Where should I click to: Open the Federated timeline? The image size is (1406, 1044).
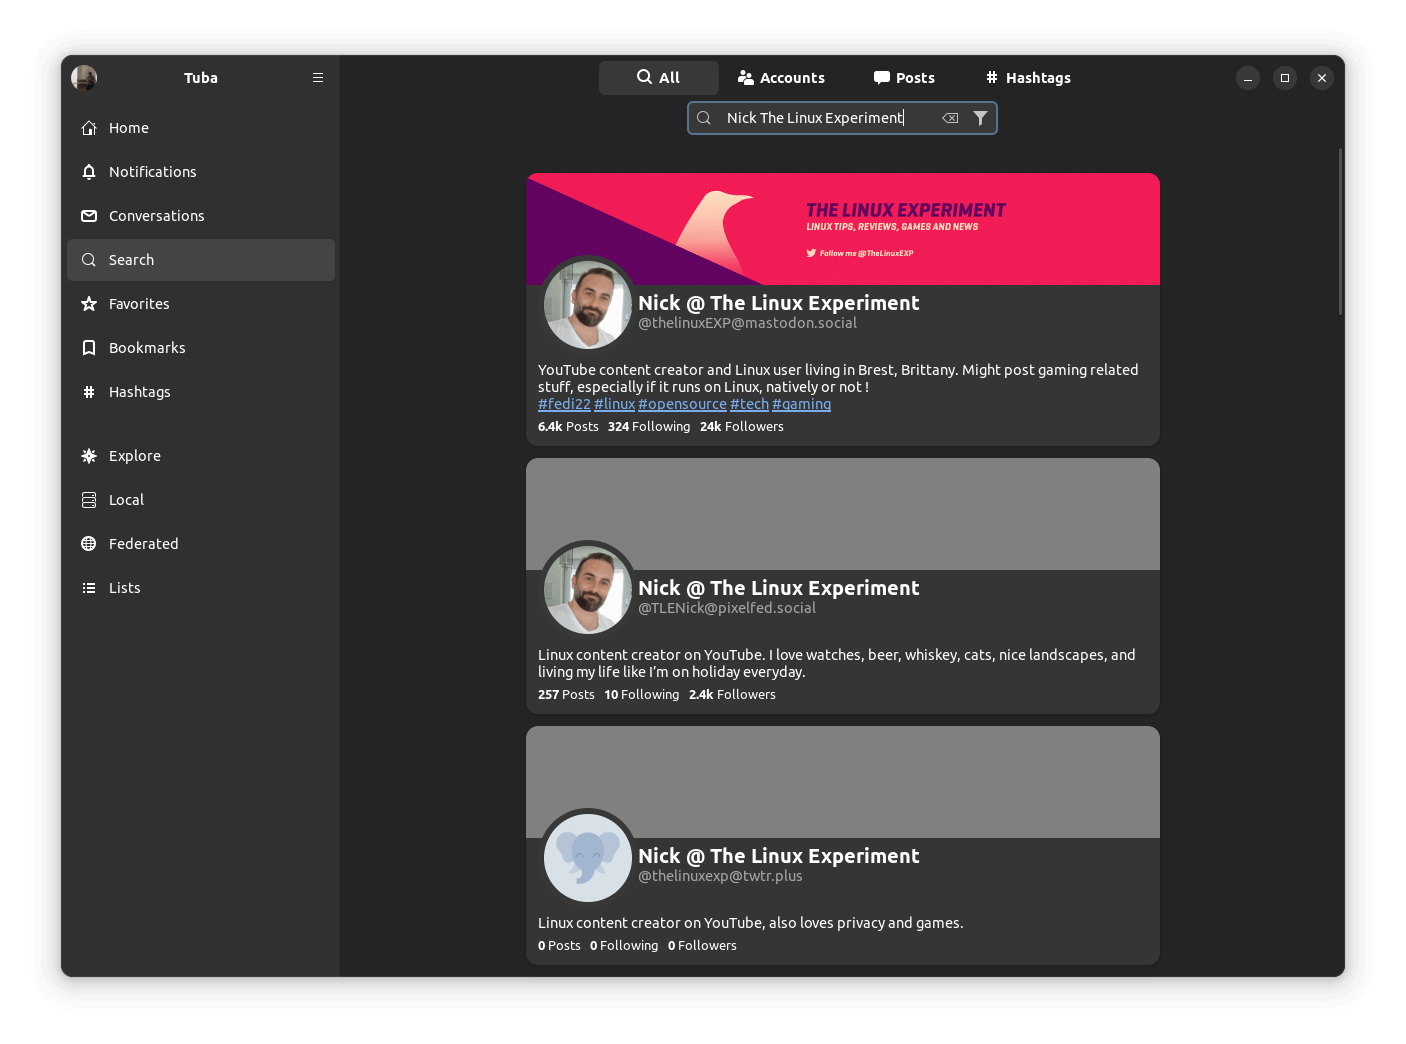[143, 543]
